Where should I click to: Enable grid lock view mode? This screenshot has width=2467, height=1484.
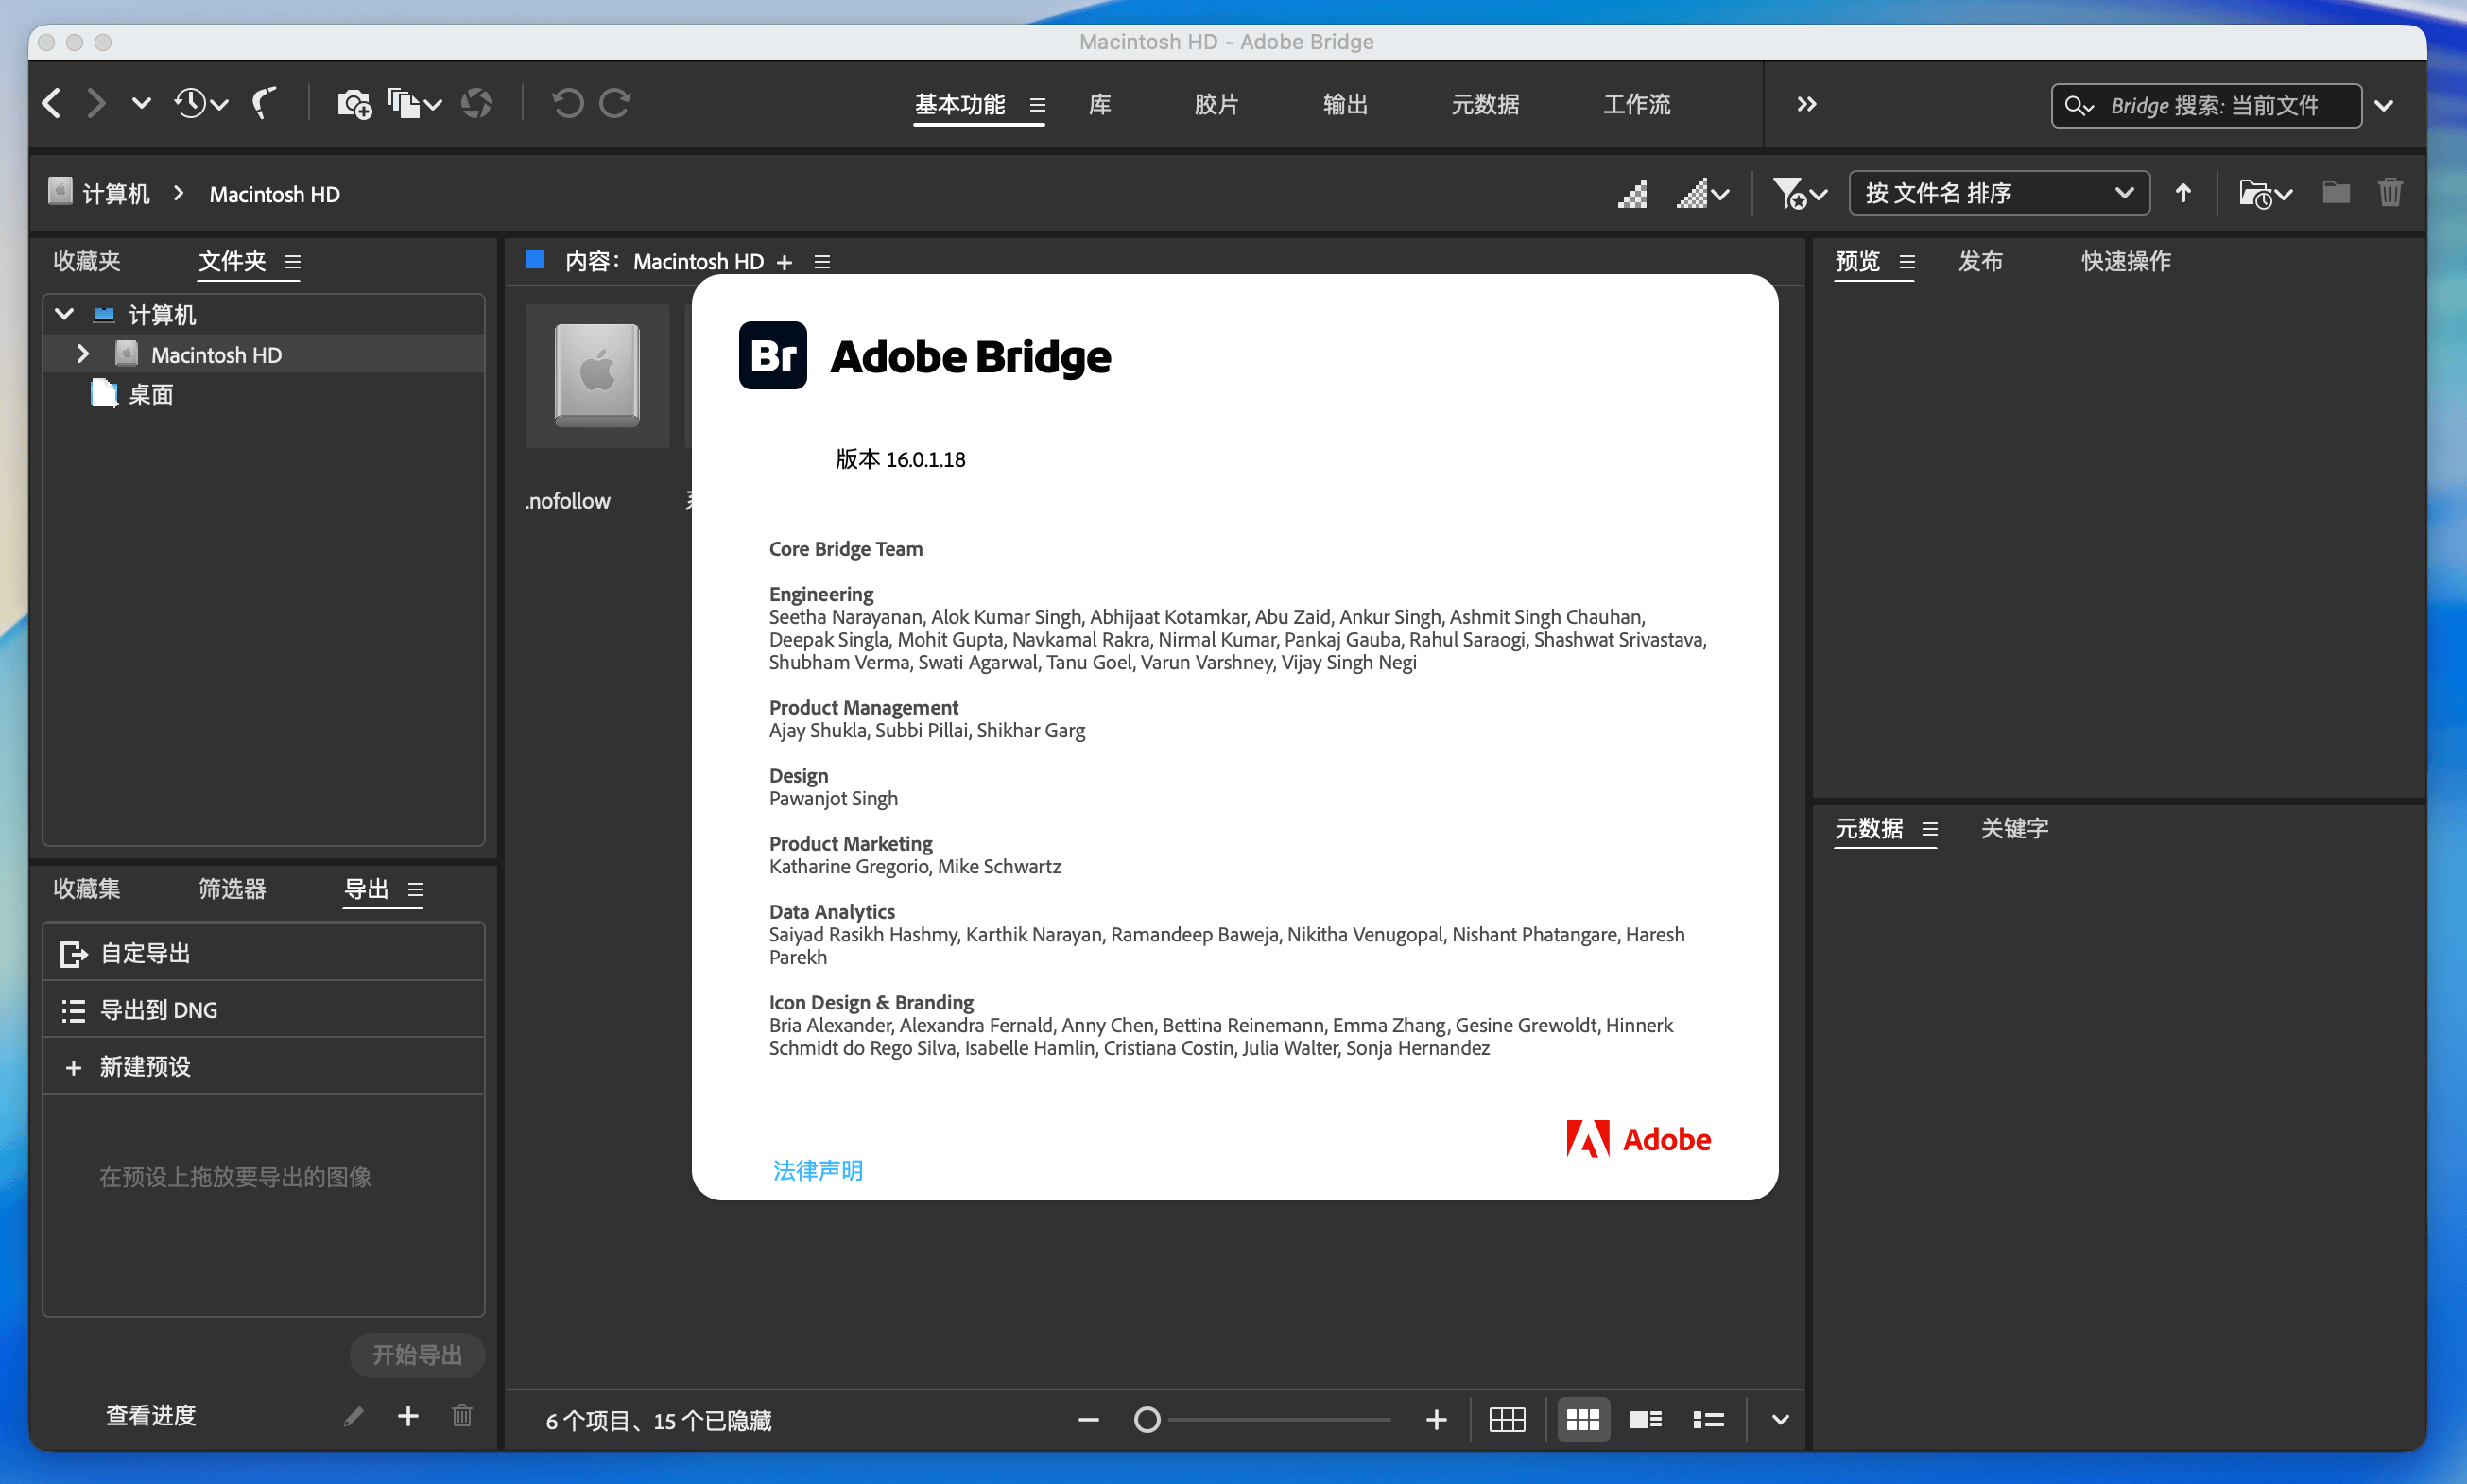(1508, 1419)
